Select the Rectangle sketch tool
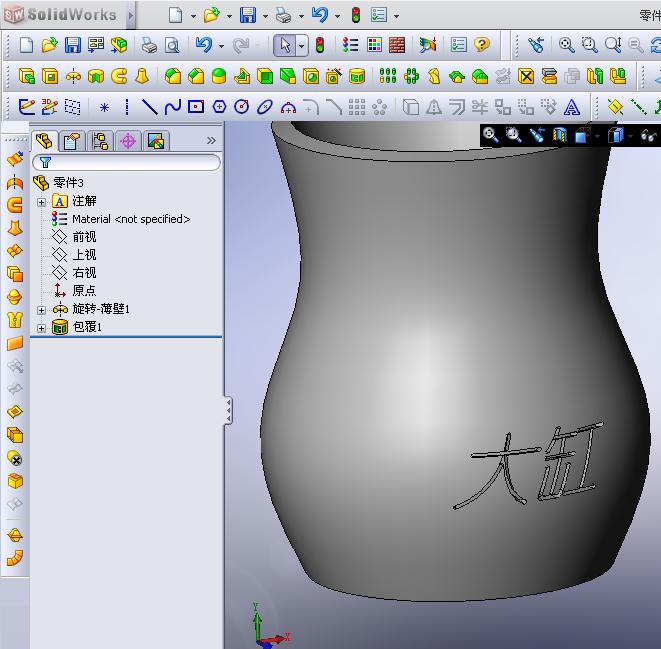This screenshot has height=649, width=661. click(196, 107)
